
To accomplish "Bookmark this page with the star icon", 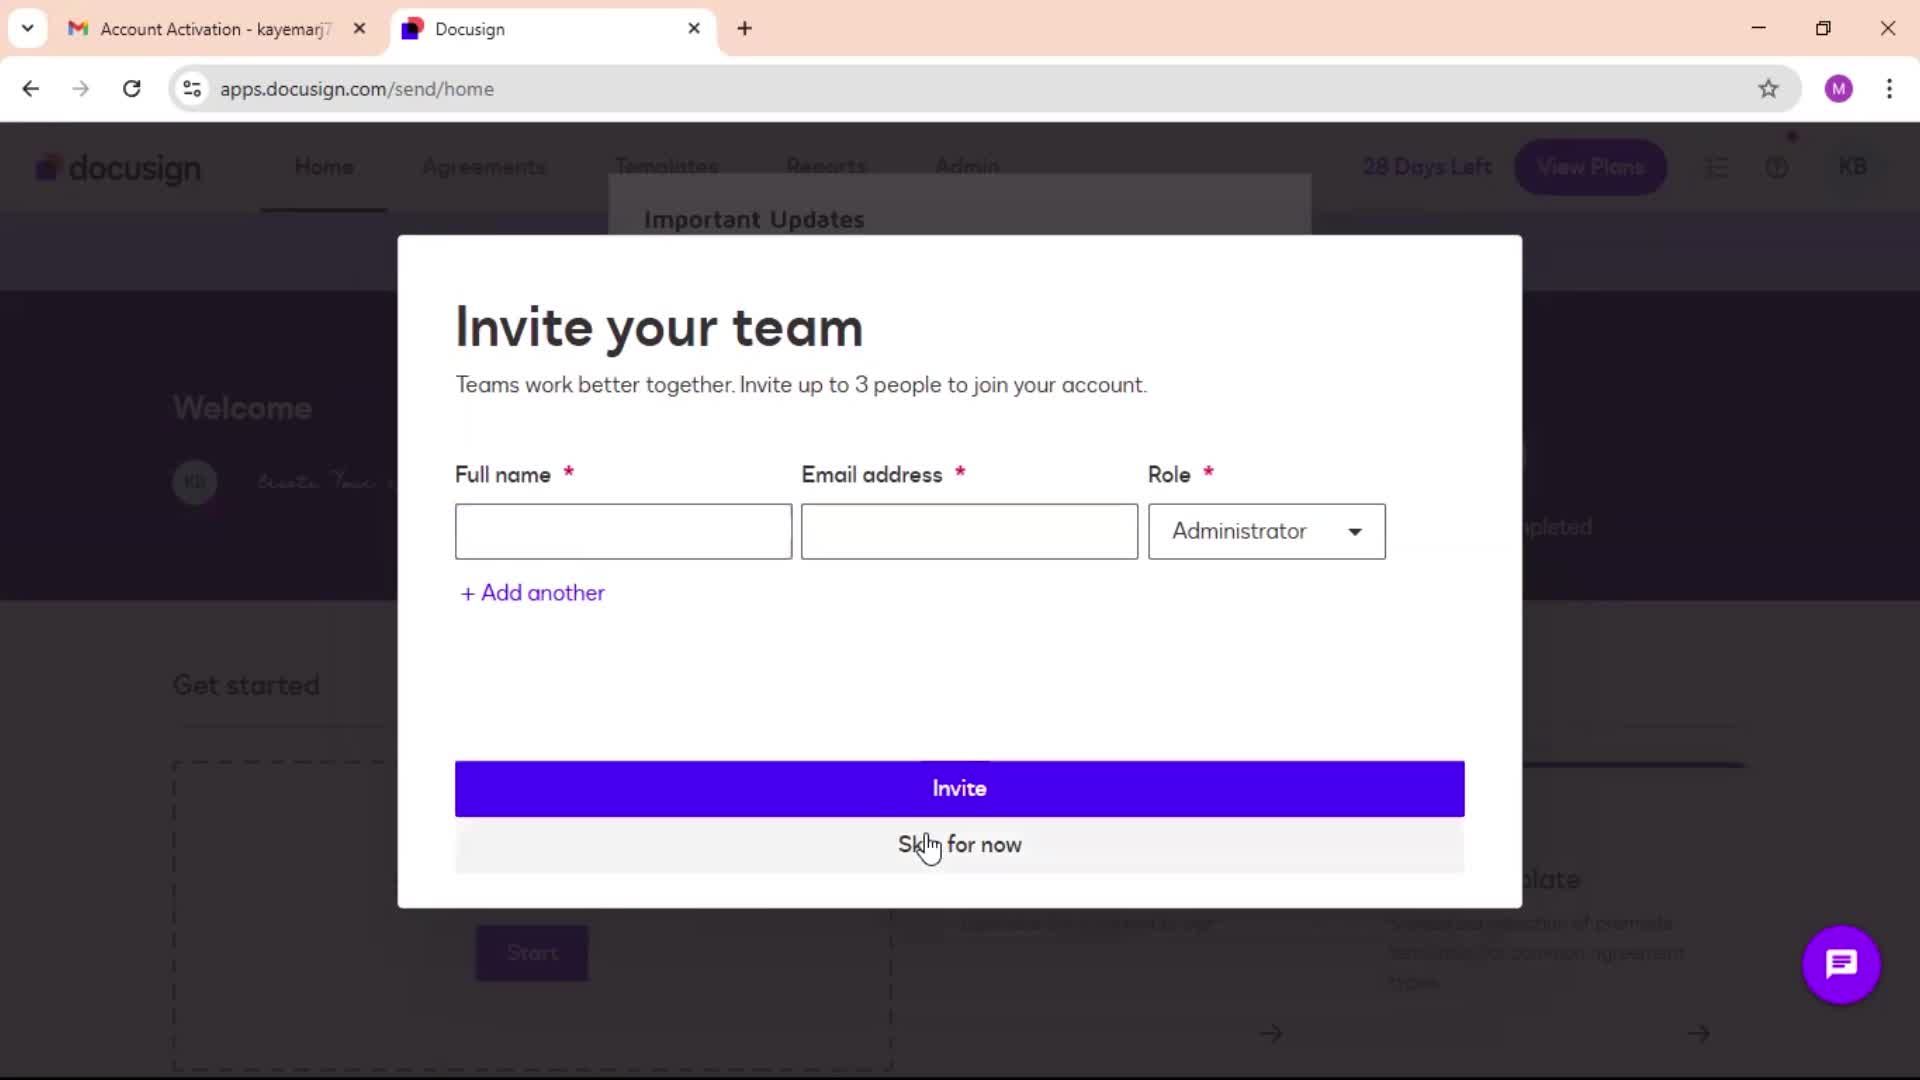I will tap(1768, 89).
